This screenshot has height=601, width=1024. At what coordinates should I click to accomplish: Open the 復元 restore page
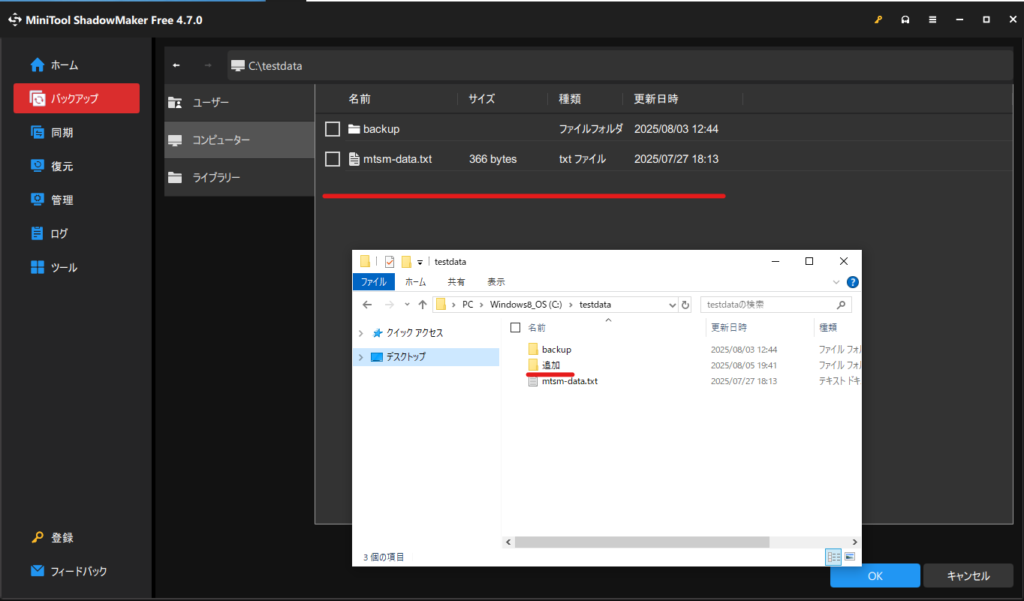pos(52,166)
